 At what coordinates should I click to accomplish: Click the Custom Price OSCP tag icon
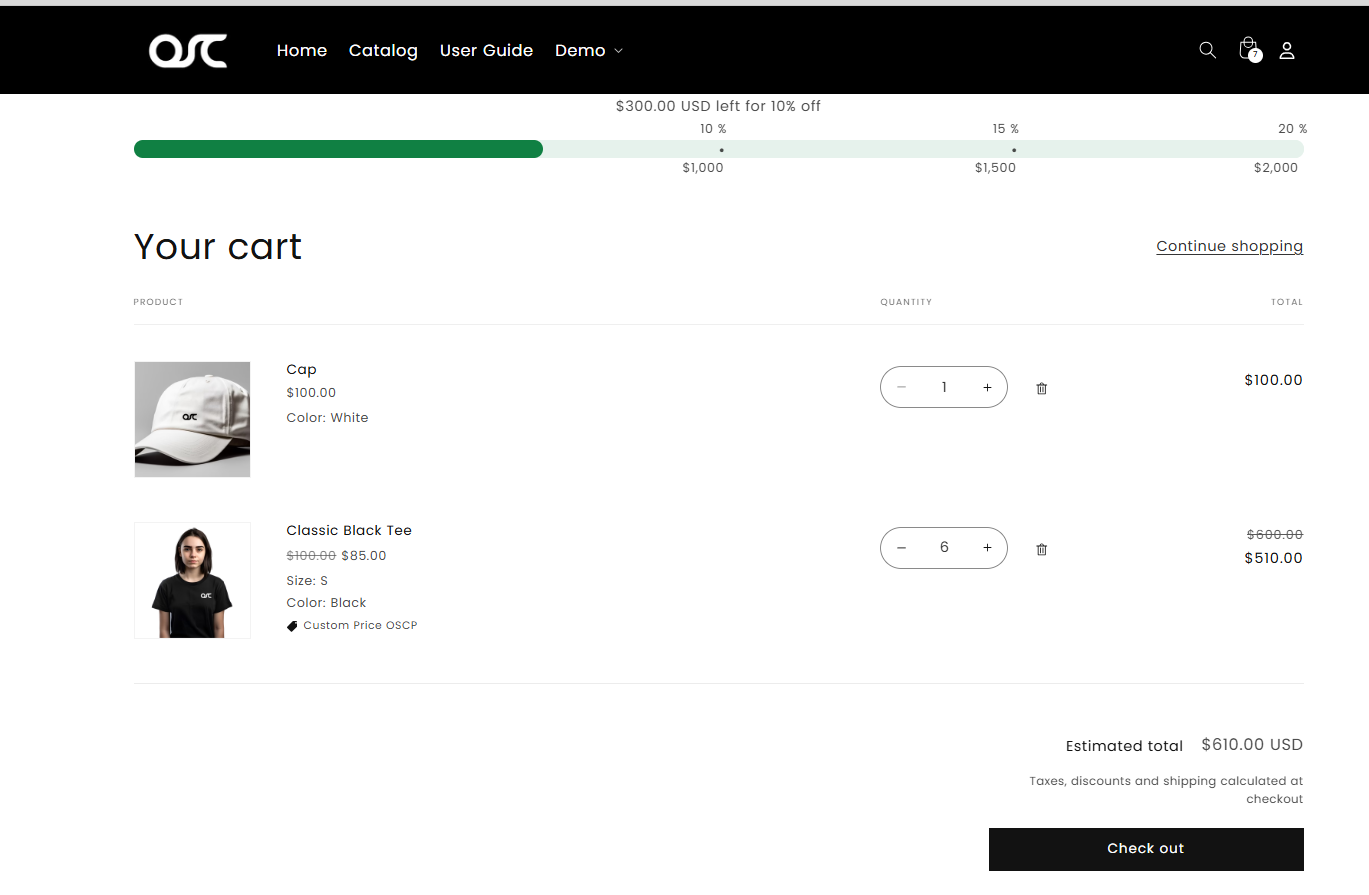click(x=292, y=626)
